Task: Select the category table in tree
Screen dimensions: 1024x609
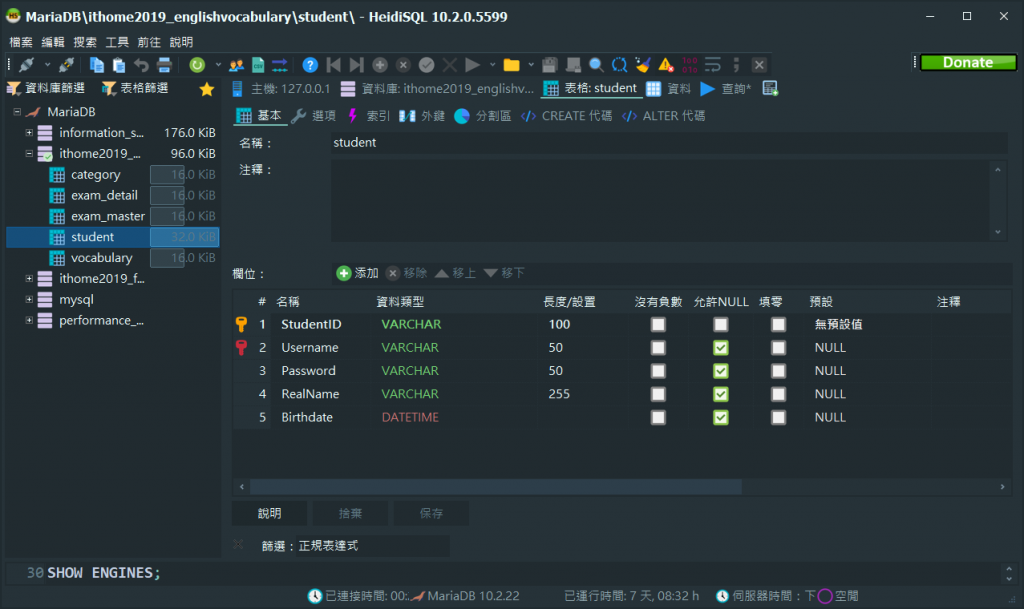Action: tap(95, 174)
